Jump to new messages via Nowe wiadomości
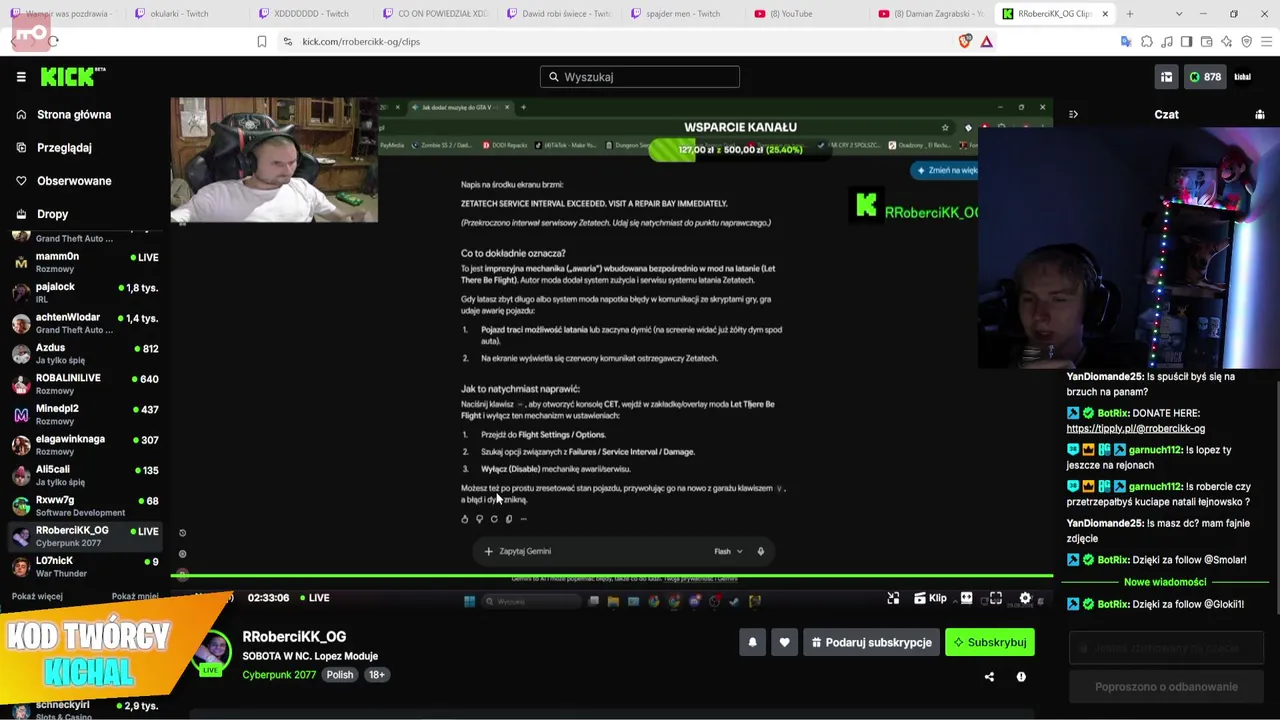Screen dimensions: 1280x720 pos(1165,582)
